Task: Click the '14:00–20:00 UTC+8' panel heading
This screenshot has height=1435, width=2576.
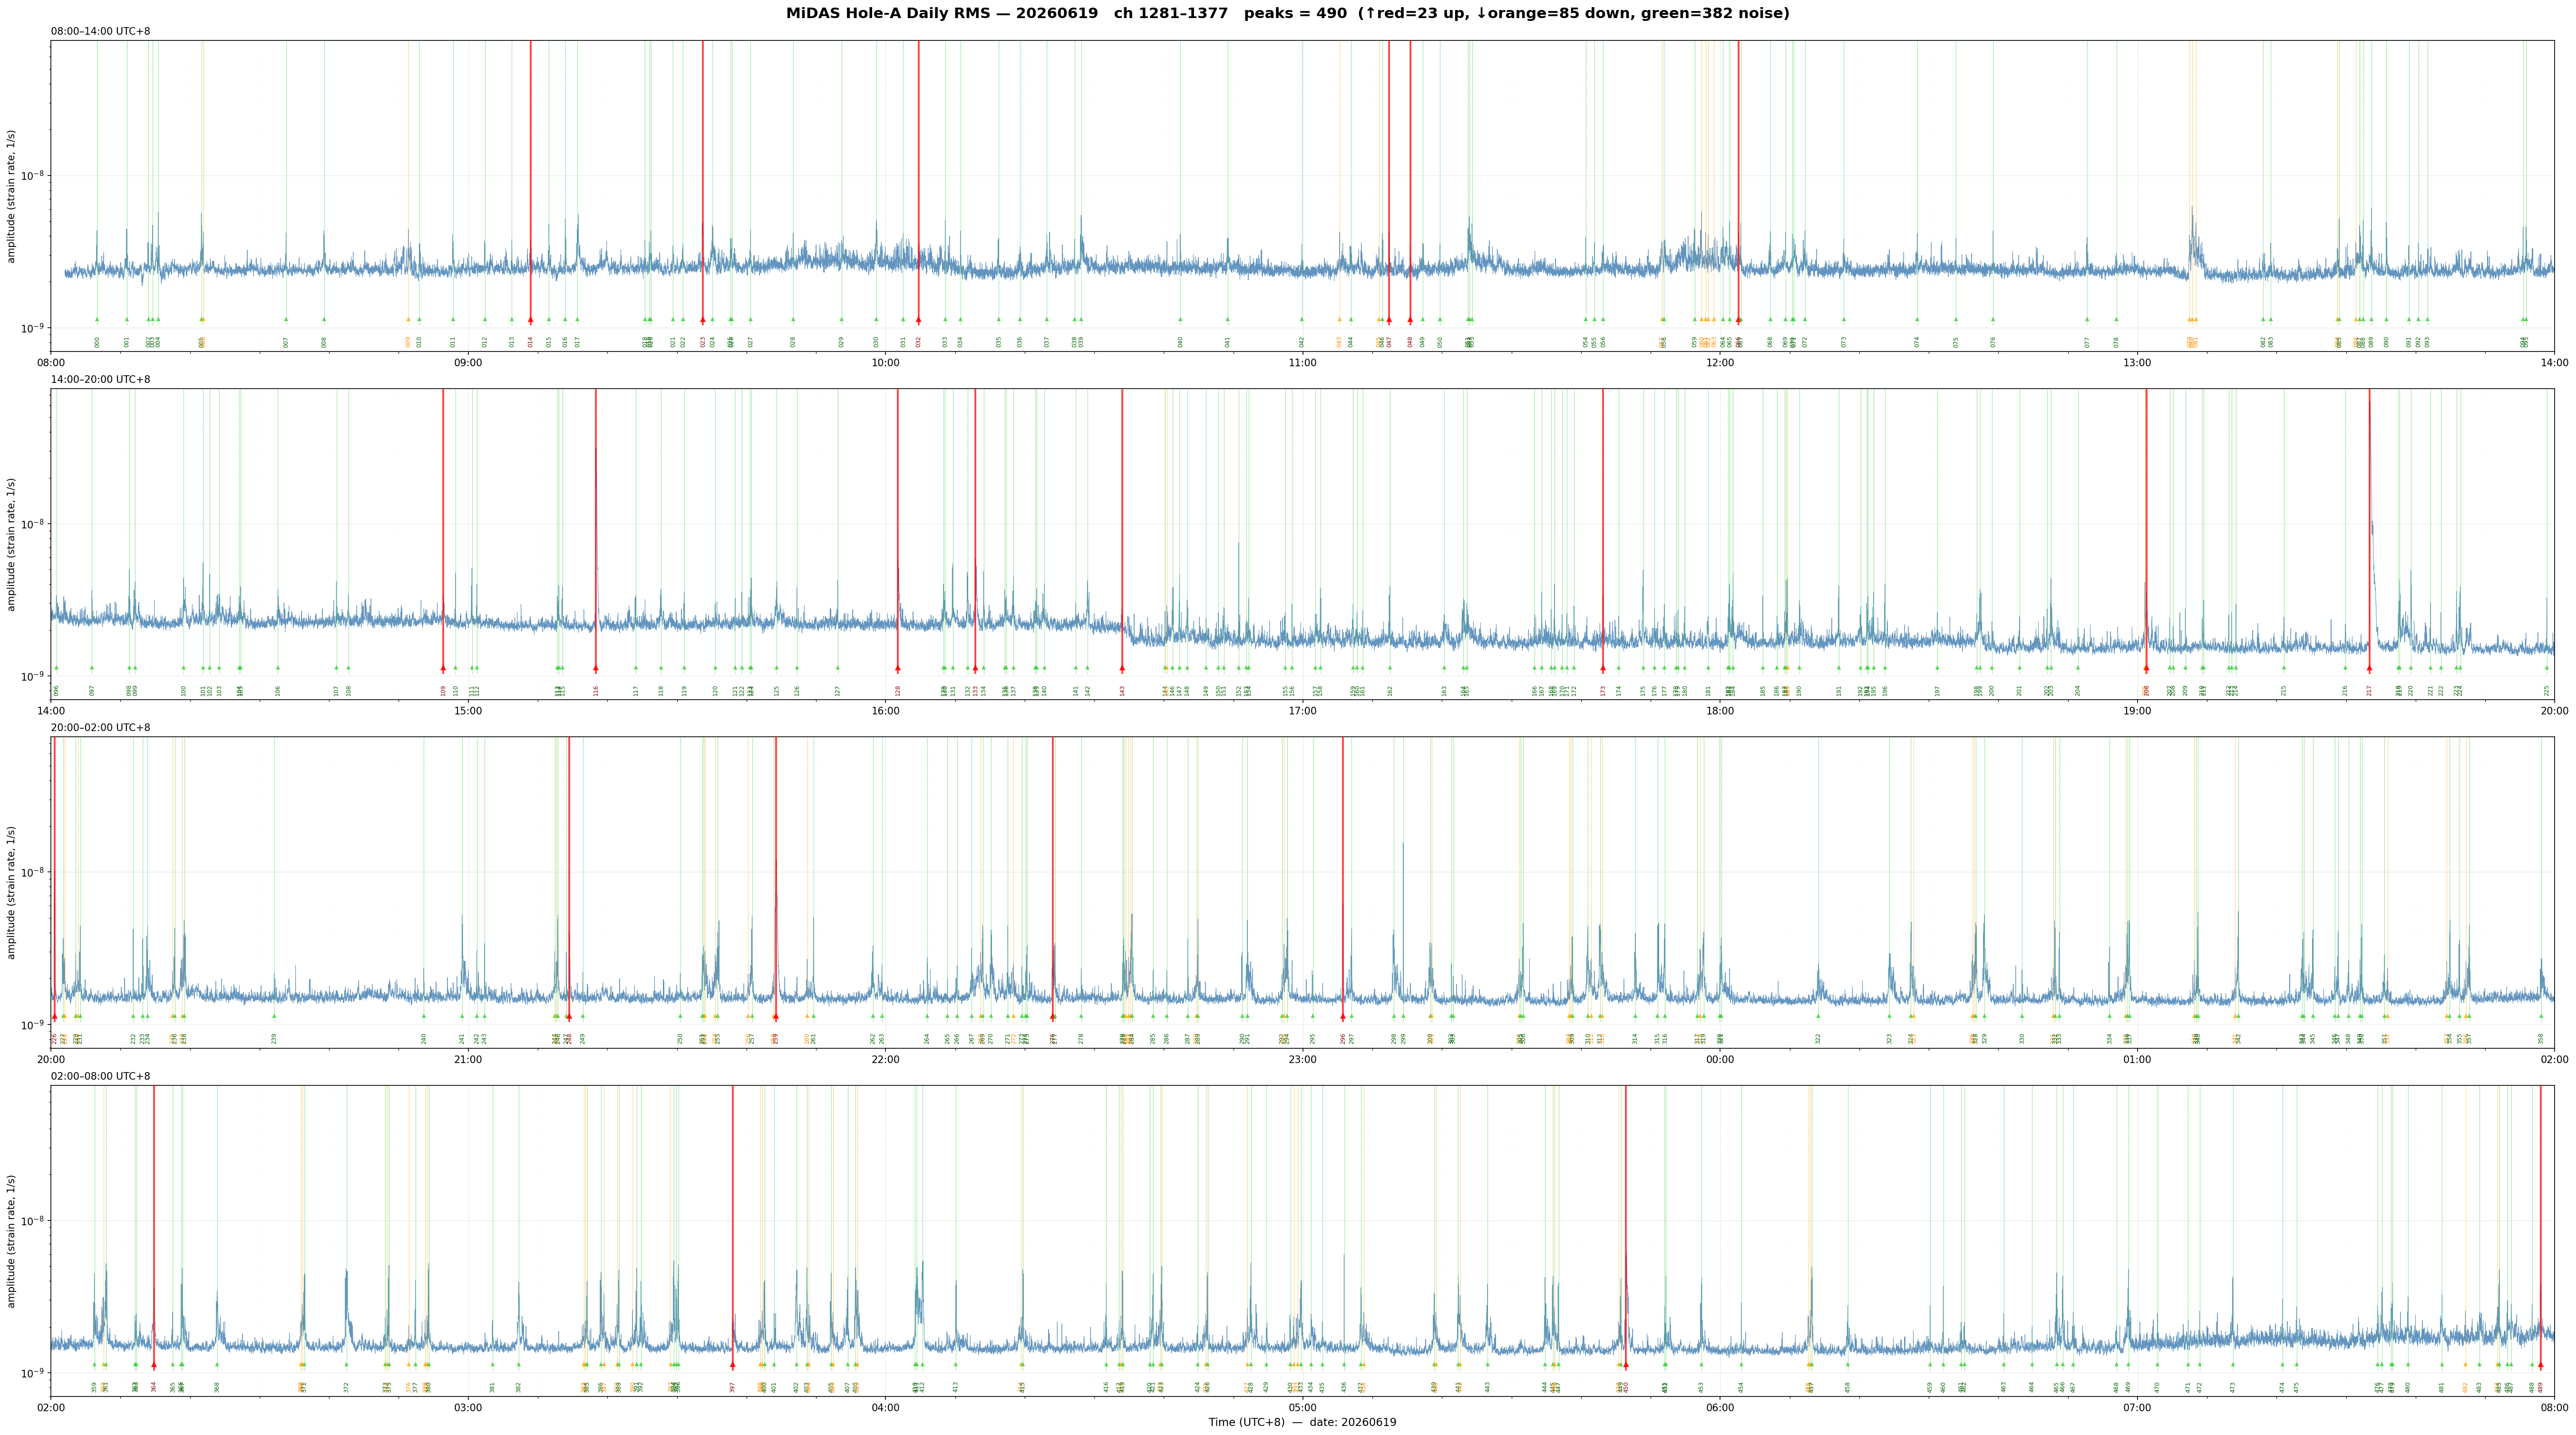Action: (101, 380)
